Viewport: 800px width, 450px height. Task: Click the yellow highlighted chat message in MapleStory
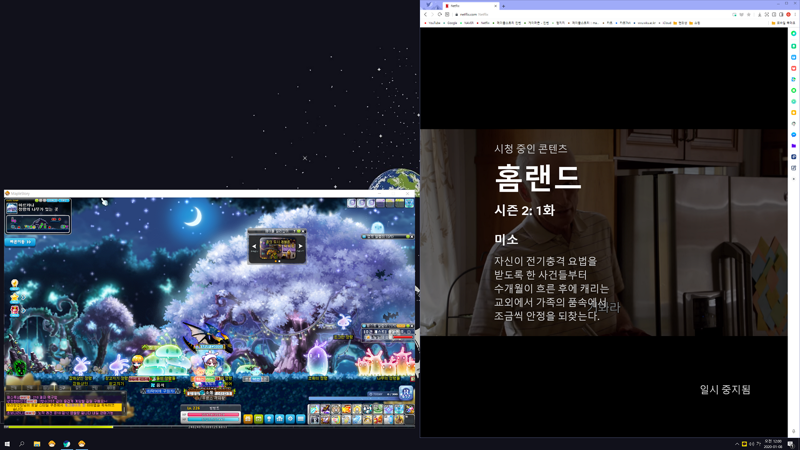click(x=64, y=407)
